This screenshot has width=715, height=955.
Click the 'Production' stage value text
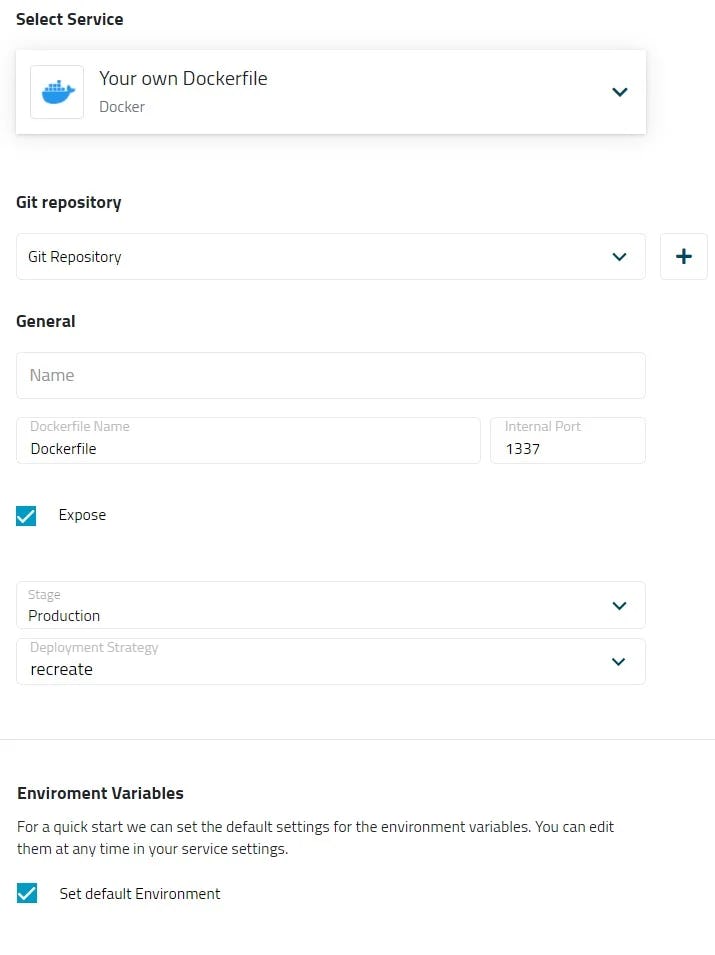coord(63,615)
